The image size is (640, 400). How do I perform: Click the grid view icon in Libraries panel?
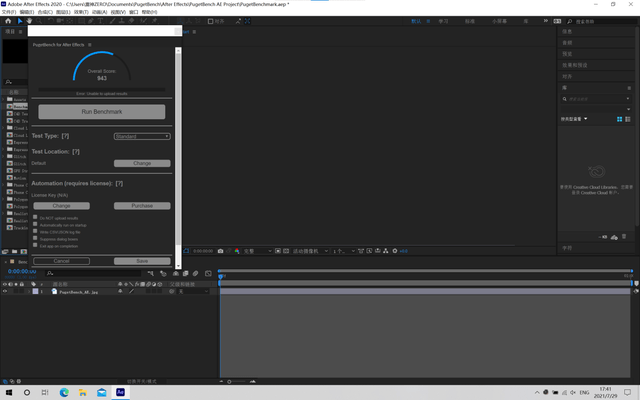coord(620,119)
